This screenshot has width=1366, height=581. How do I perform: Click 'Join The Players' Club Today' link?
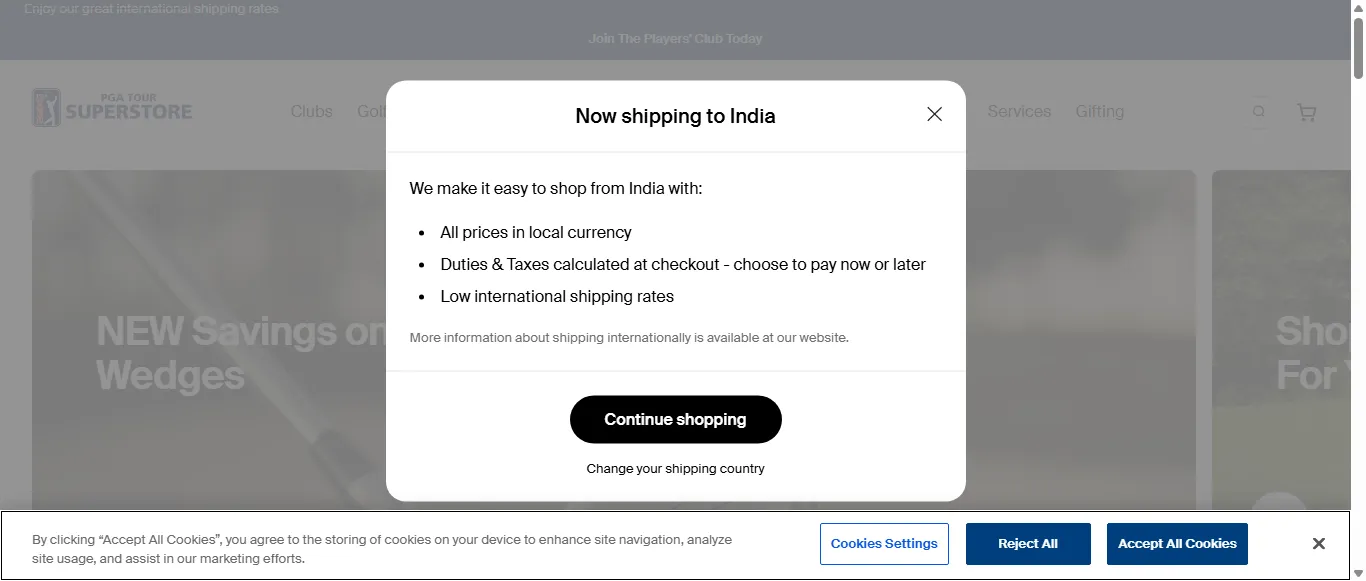(x=675, y=39)
